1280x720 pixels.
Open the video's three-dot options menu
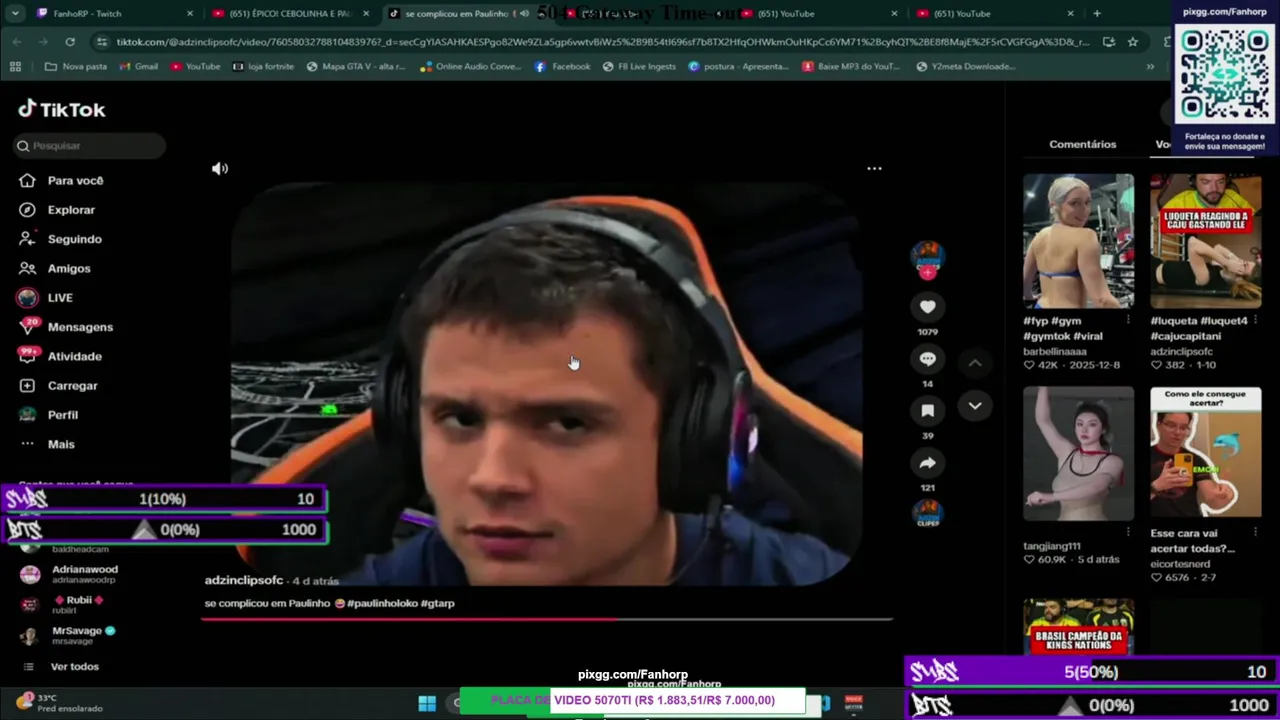pyautogui.click(x=874, y=169)
